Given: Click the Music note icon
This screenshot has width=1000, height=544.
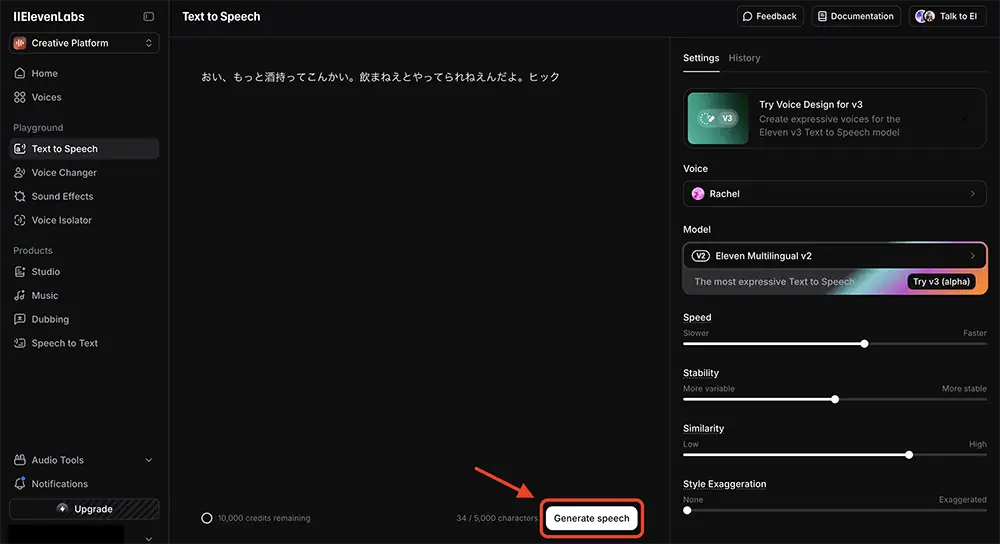Looking at the screenshot, I should coord(20,295).
